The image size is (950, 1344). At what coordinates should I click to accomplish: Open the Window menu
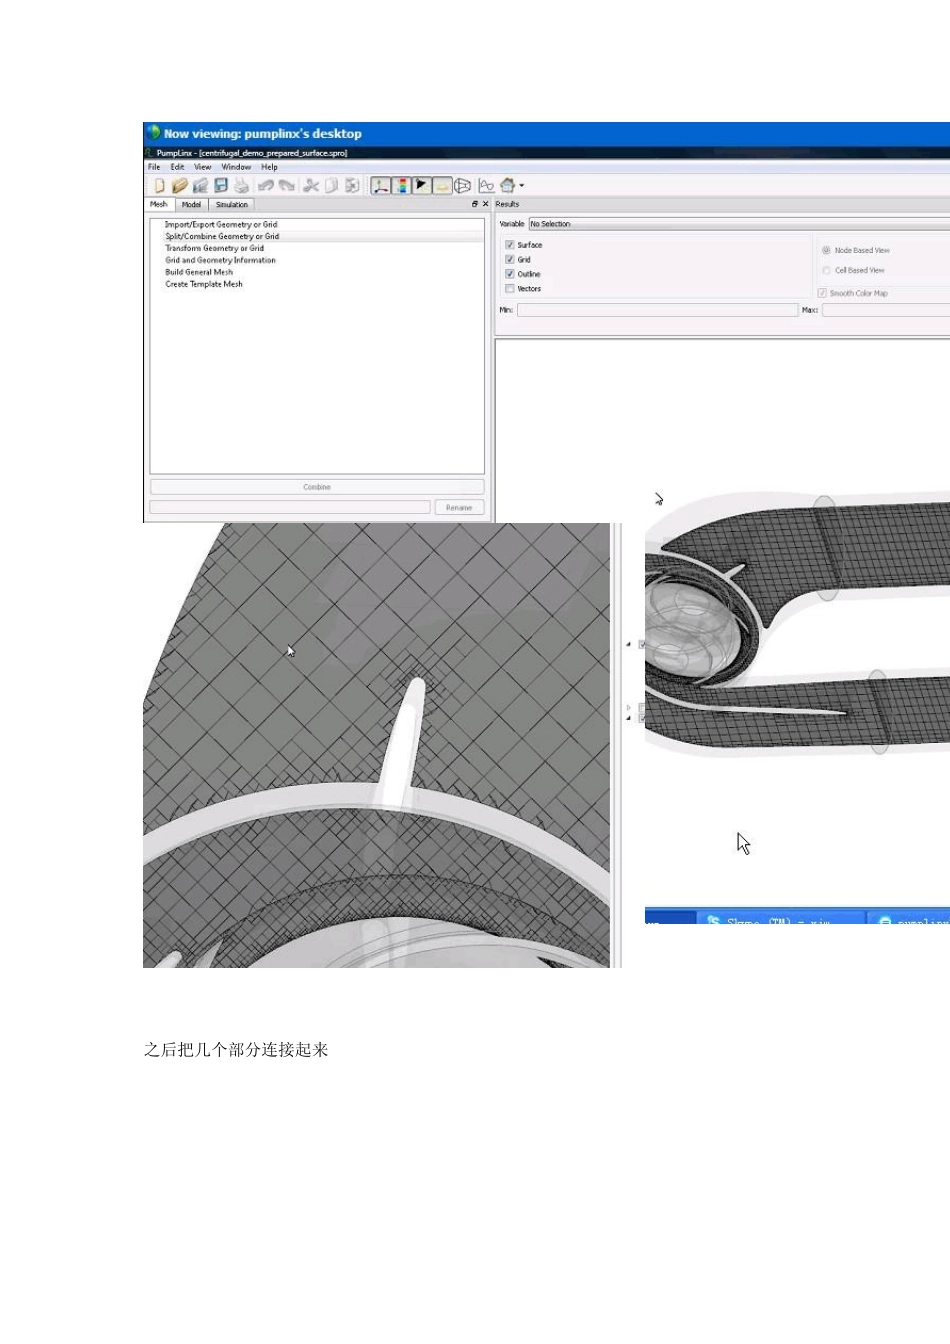click(236, 167)
